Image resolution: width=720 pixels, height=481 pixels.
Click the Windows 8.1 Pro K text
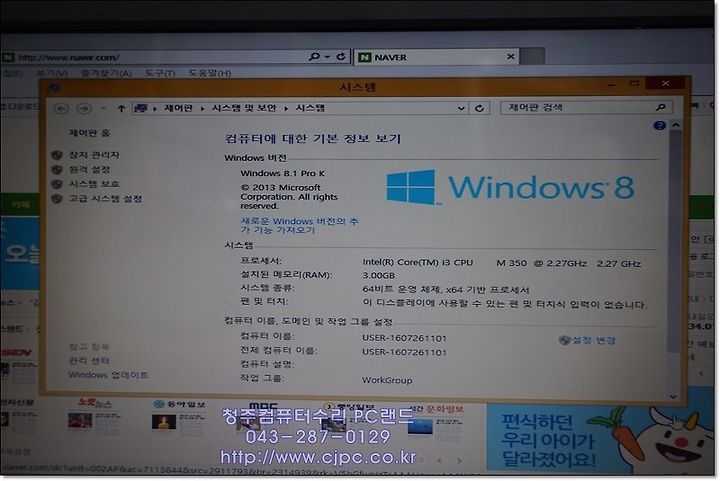click(x=283, y=173)
